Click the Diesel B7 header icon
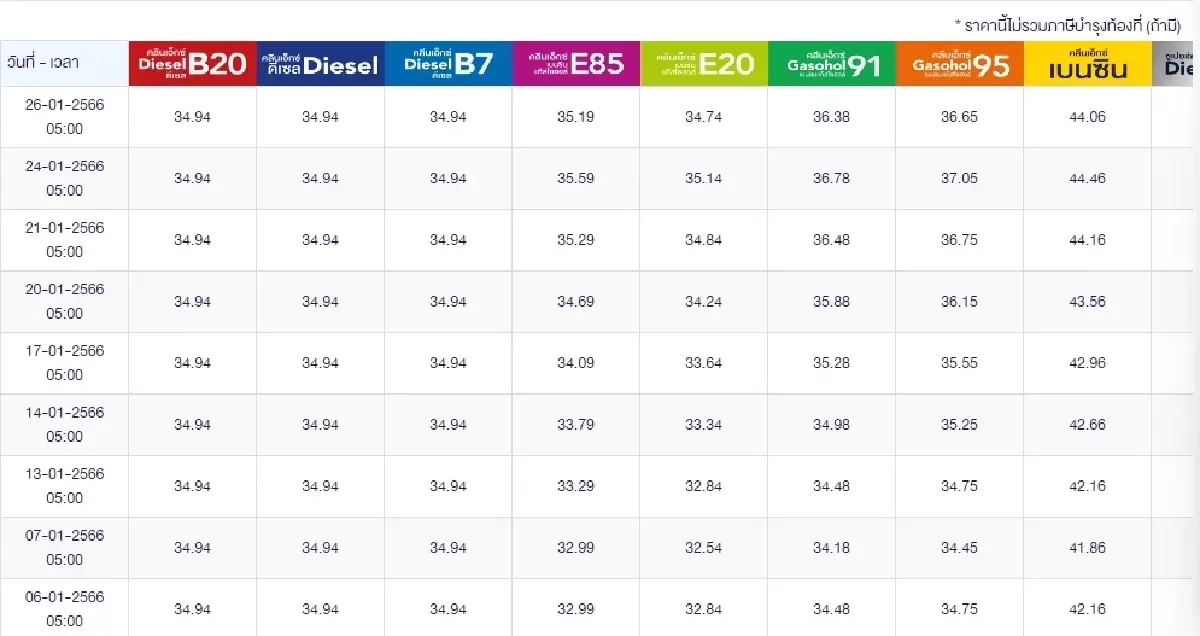Image resolution: width=1200 pixels, height=636 pixels. [448, 64]
